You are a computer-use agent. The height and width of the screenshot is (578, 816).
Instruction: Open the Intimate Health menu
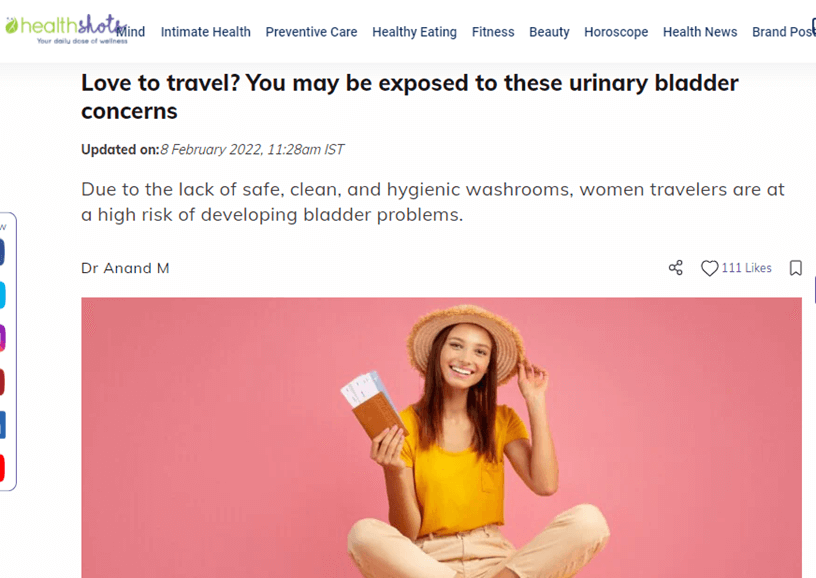(x=206, y=32)
